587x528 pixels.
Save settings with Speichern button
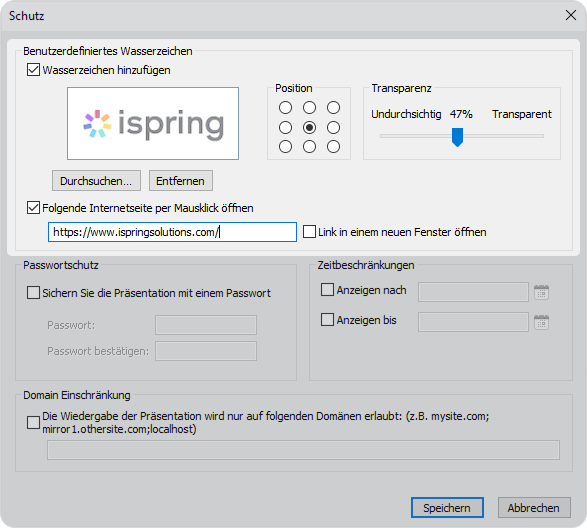pyautogui.click(x=447, y=508)
